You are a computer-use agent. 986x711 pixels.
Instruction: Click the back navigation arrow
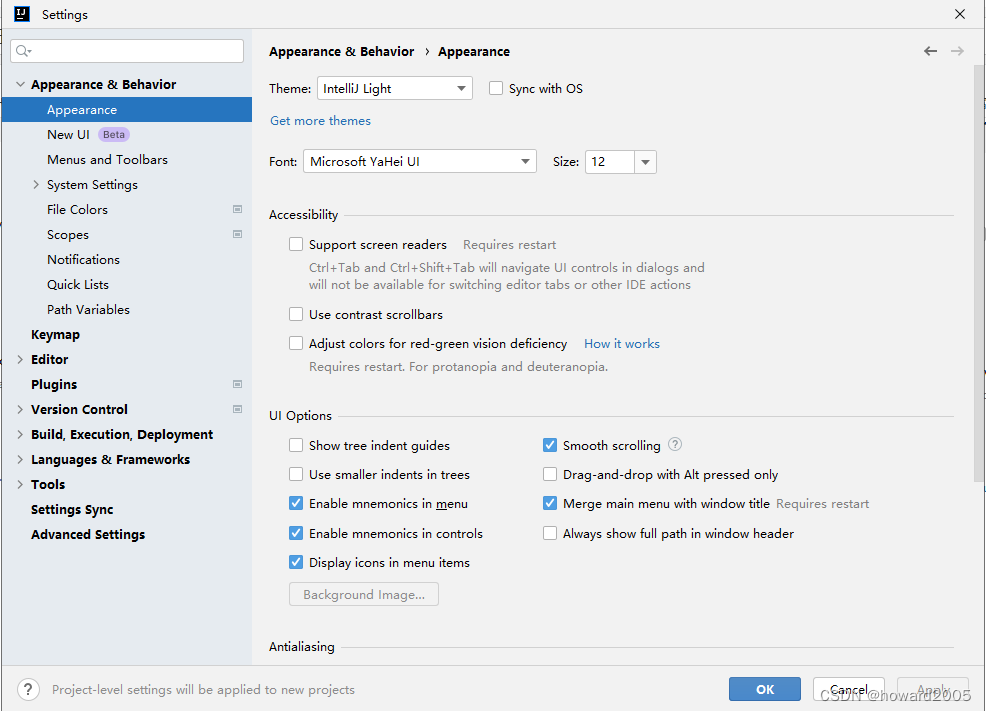point(930,51)
